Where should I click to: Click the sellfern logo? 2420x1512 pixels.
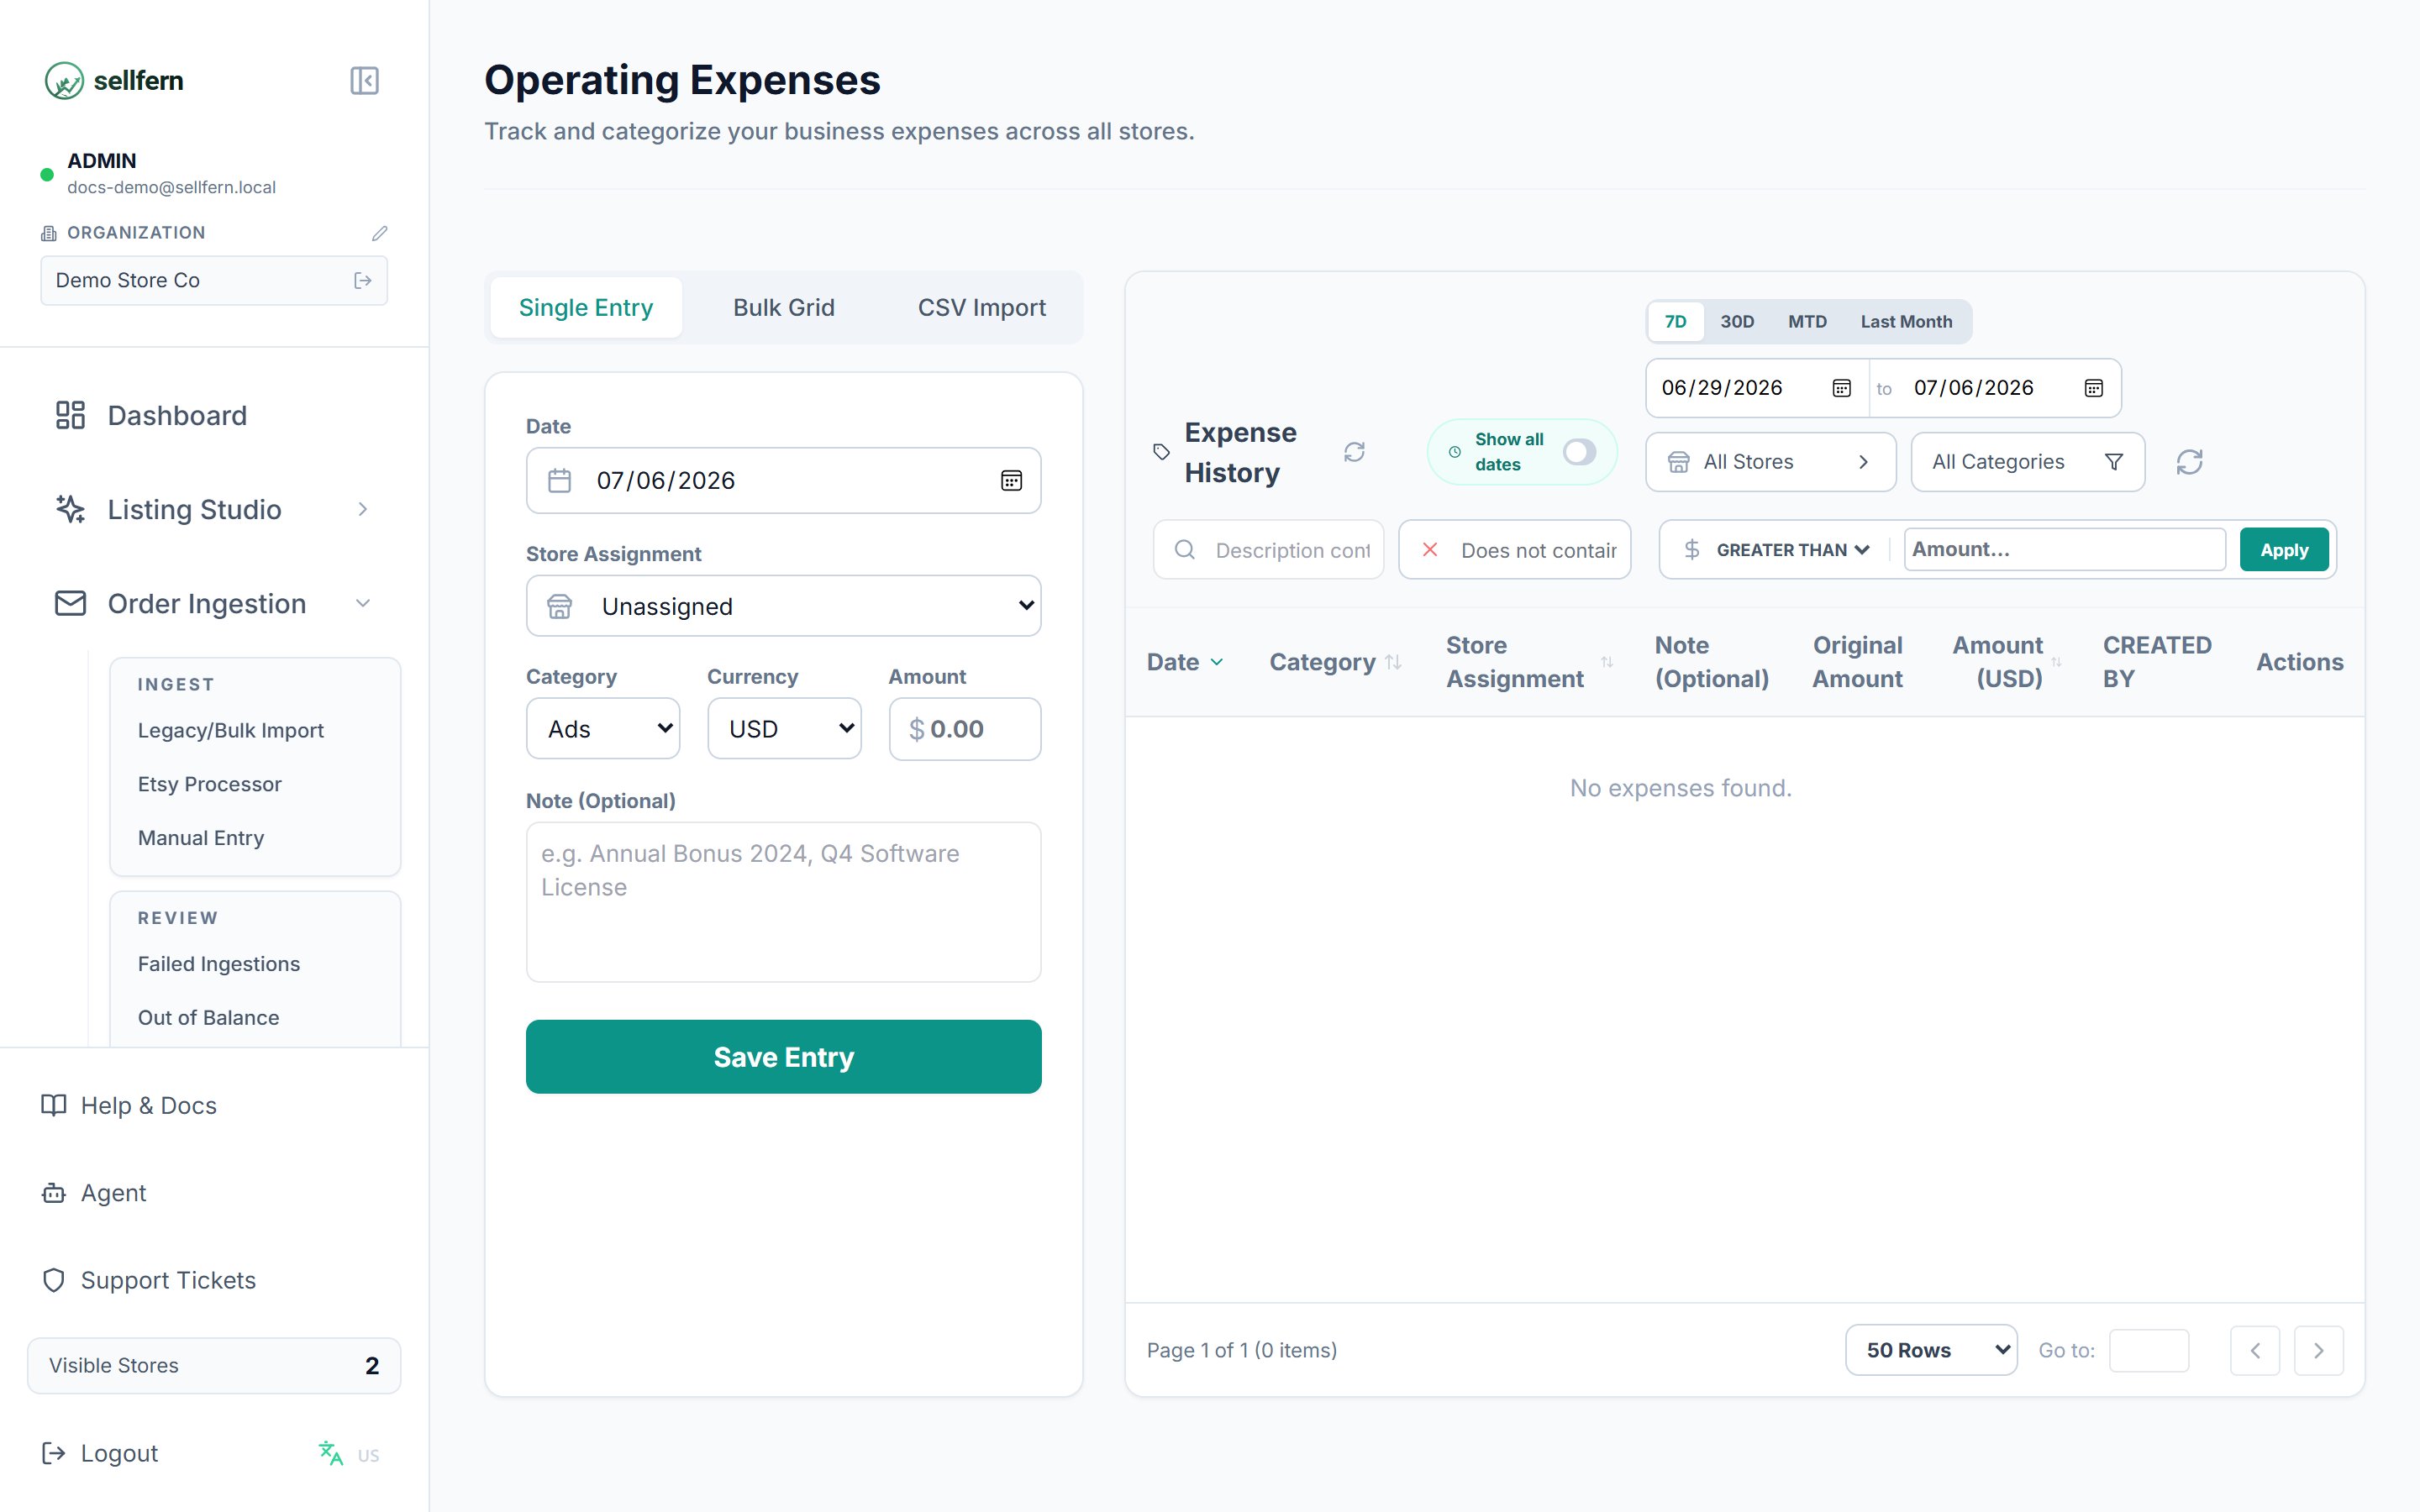[x=114, y=80]
